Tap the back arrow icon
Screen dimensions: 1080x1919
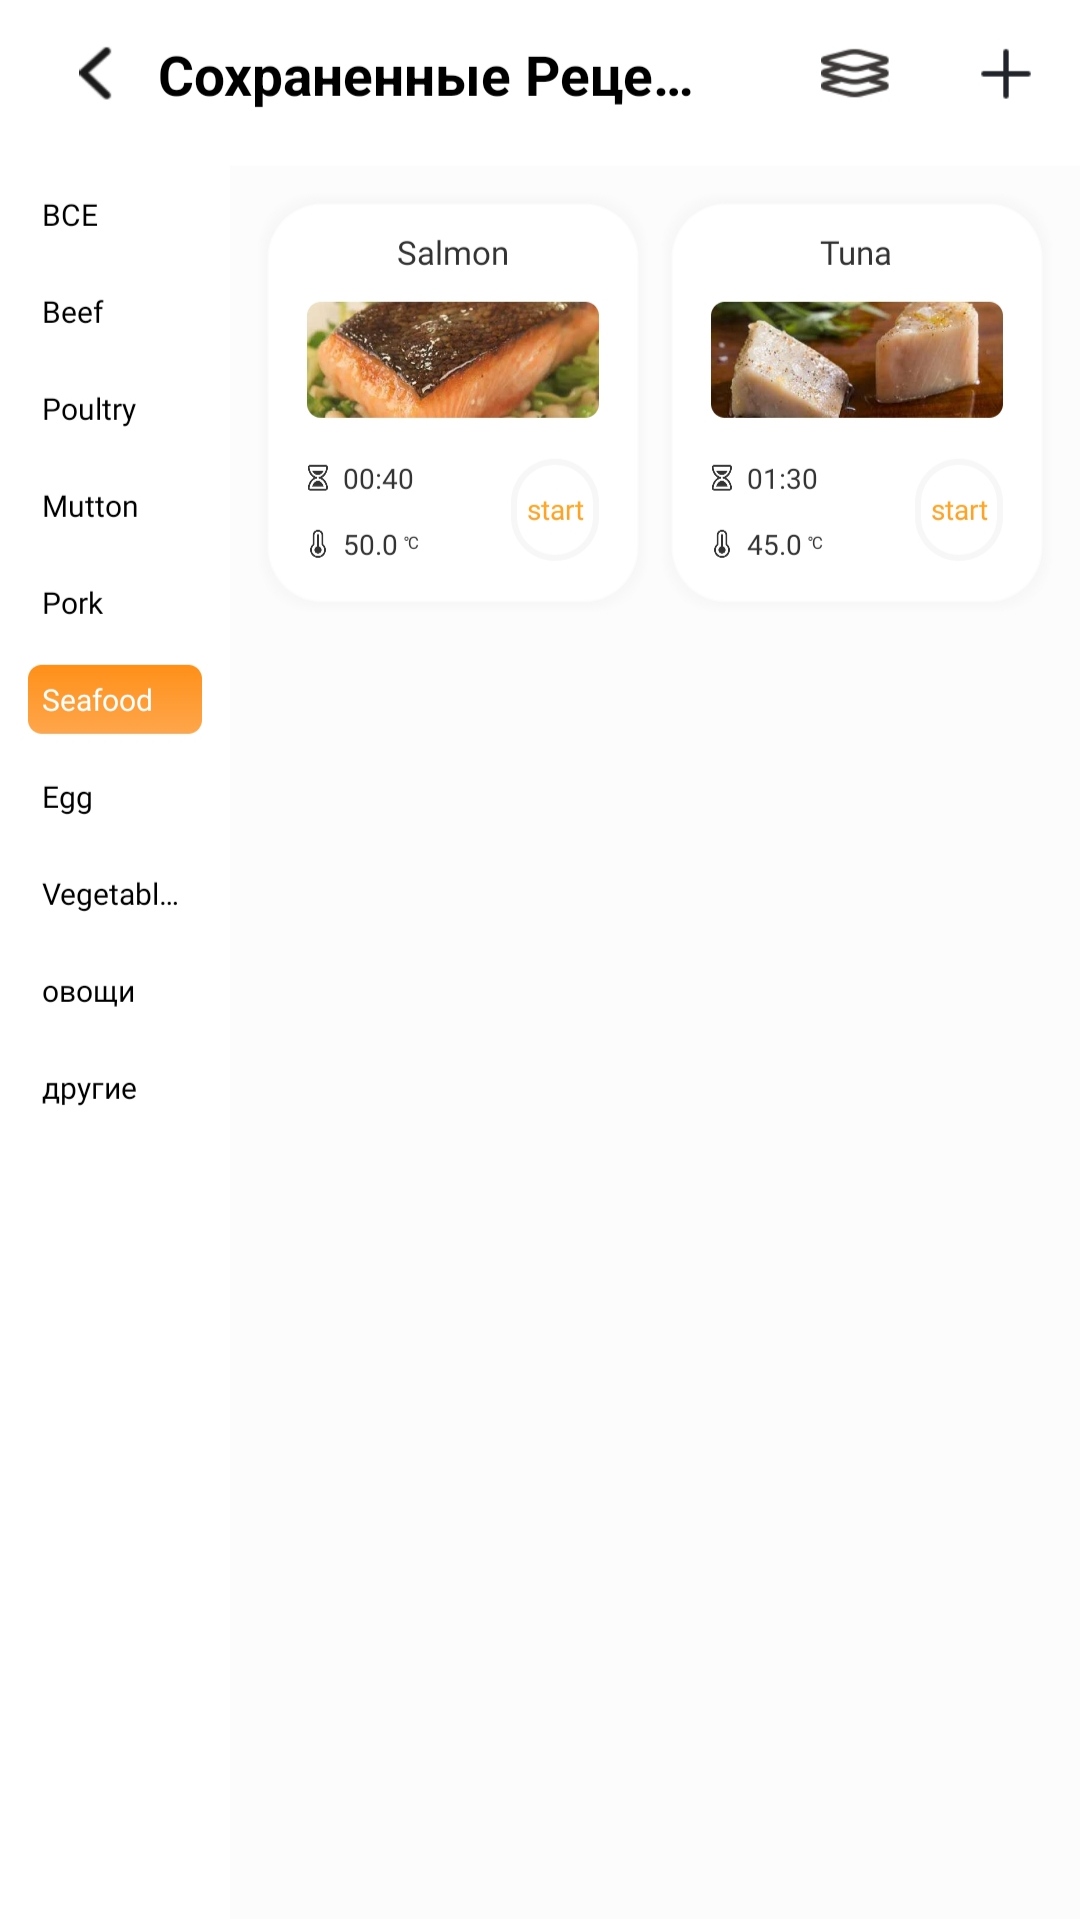[x=96, y=74]
